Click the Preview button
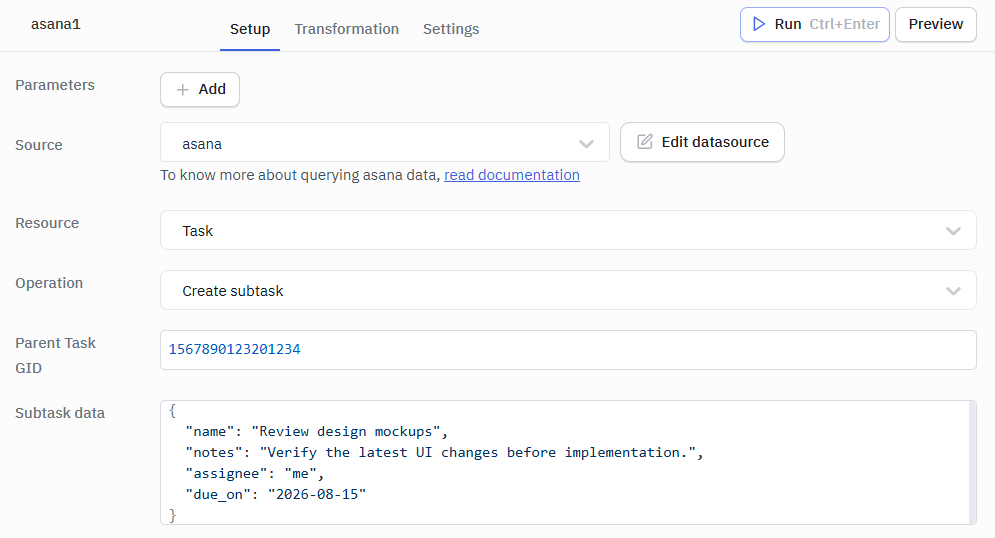The image size is (995, 538). click(935, 24)
